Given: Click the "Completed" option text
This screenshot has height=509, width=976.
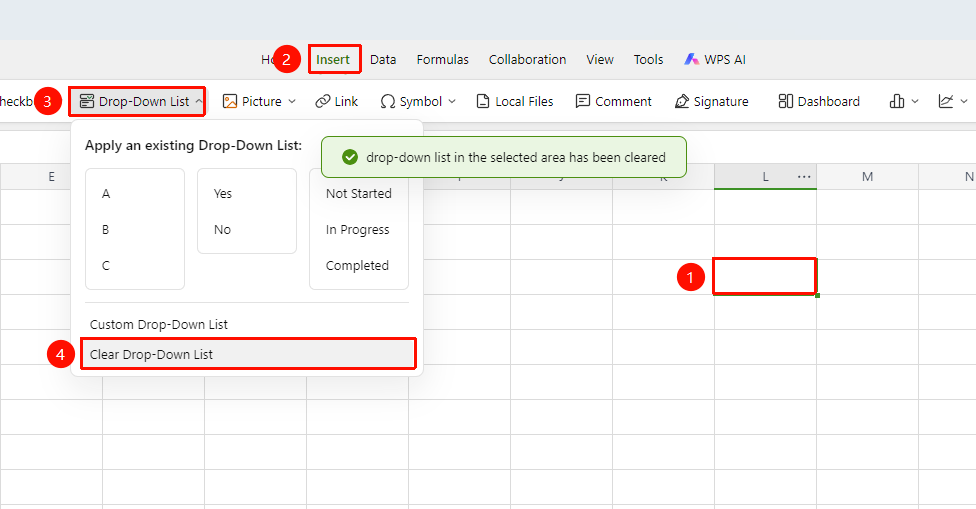Looking at the screenshot, I should coord(357,266).
